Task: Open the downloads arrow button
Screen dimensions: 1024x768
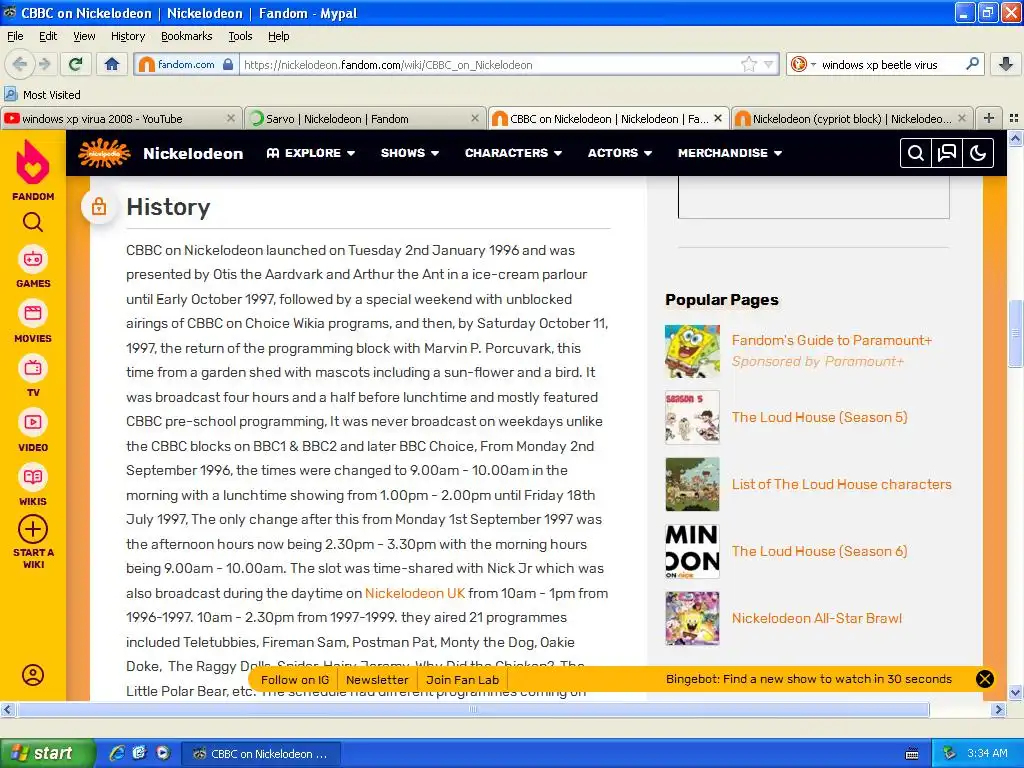Action: (x=1006, y=64)
